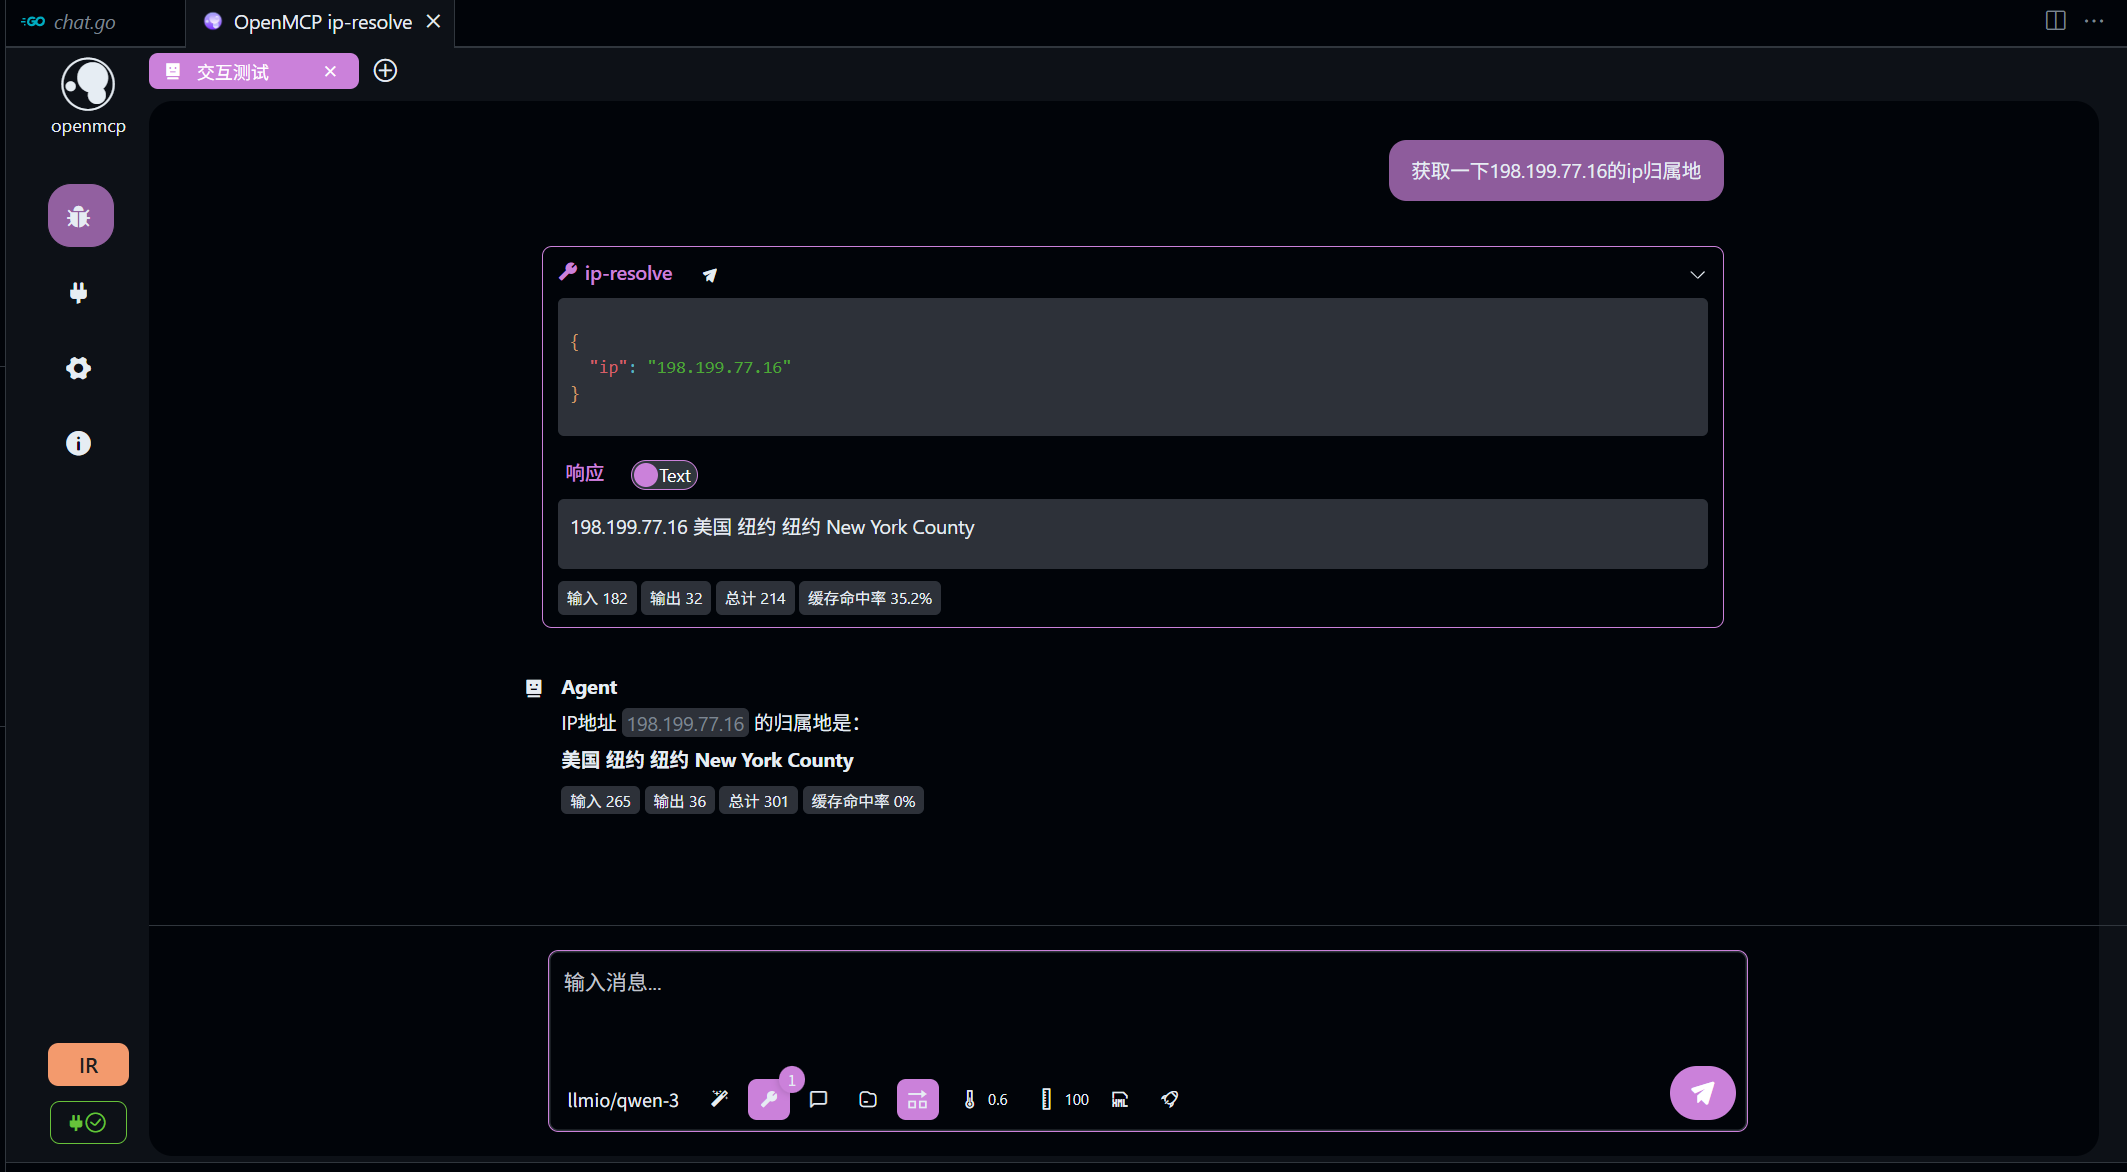The width and height of the screenshot is (2127, 1172).
Task: Toggle the parallel tool-call mode icon
Action: 917,1099
